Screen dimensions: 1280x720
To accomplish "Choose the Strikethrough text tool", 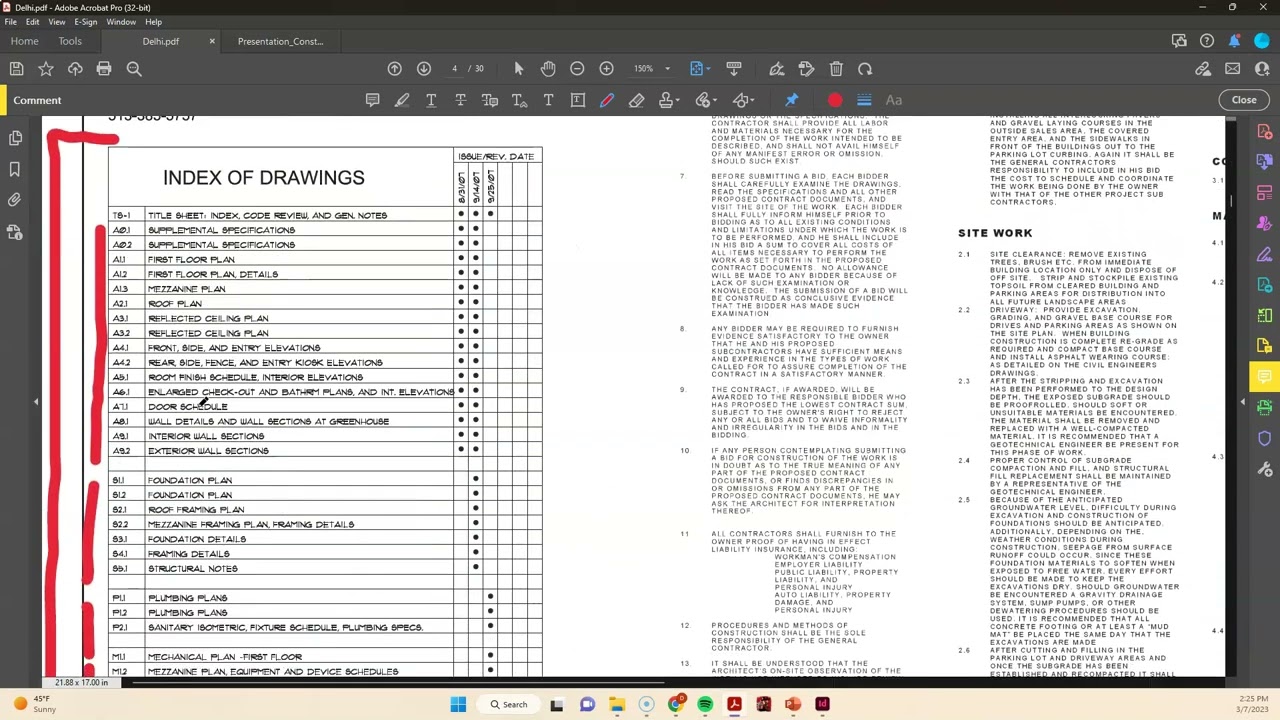I will (x=460, y=100).
